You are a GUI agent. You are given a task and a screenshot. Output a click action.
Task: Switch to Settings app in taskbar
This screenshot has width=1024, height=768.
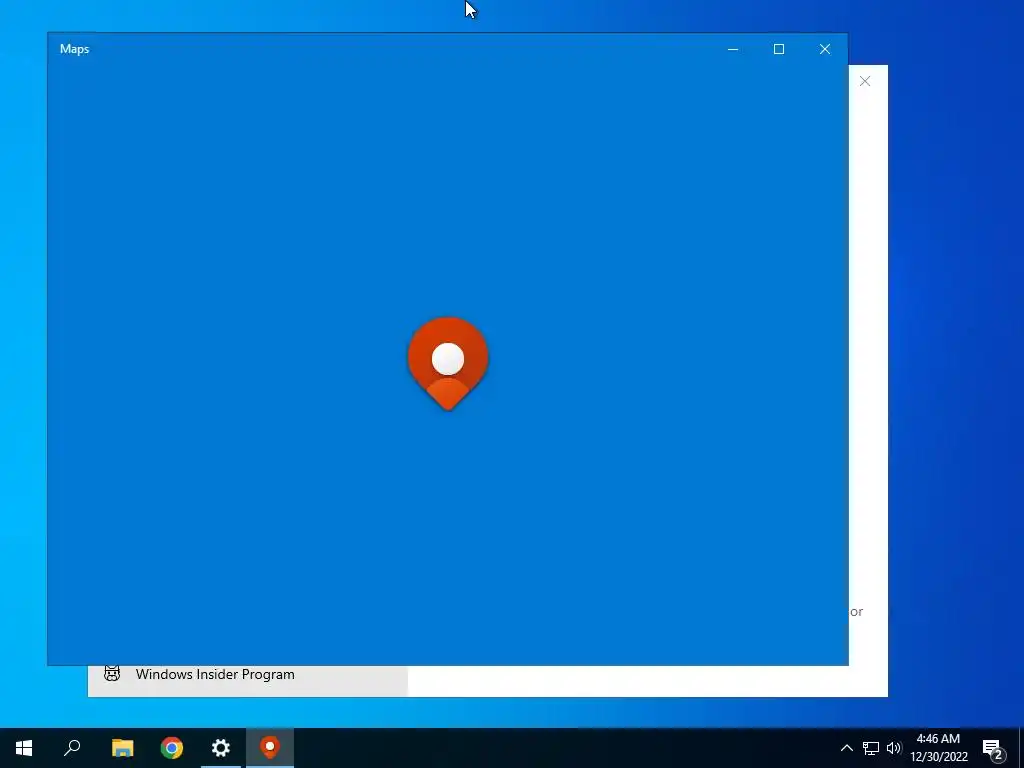tap(221, 748)
